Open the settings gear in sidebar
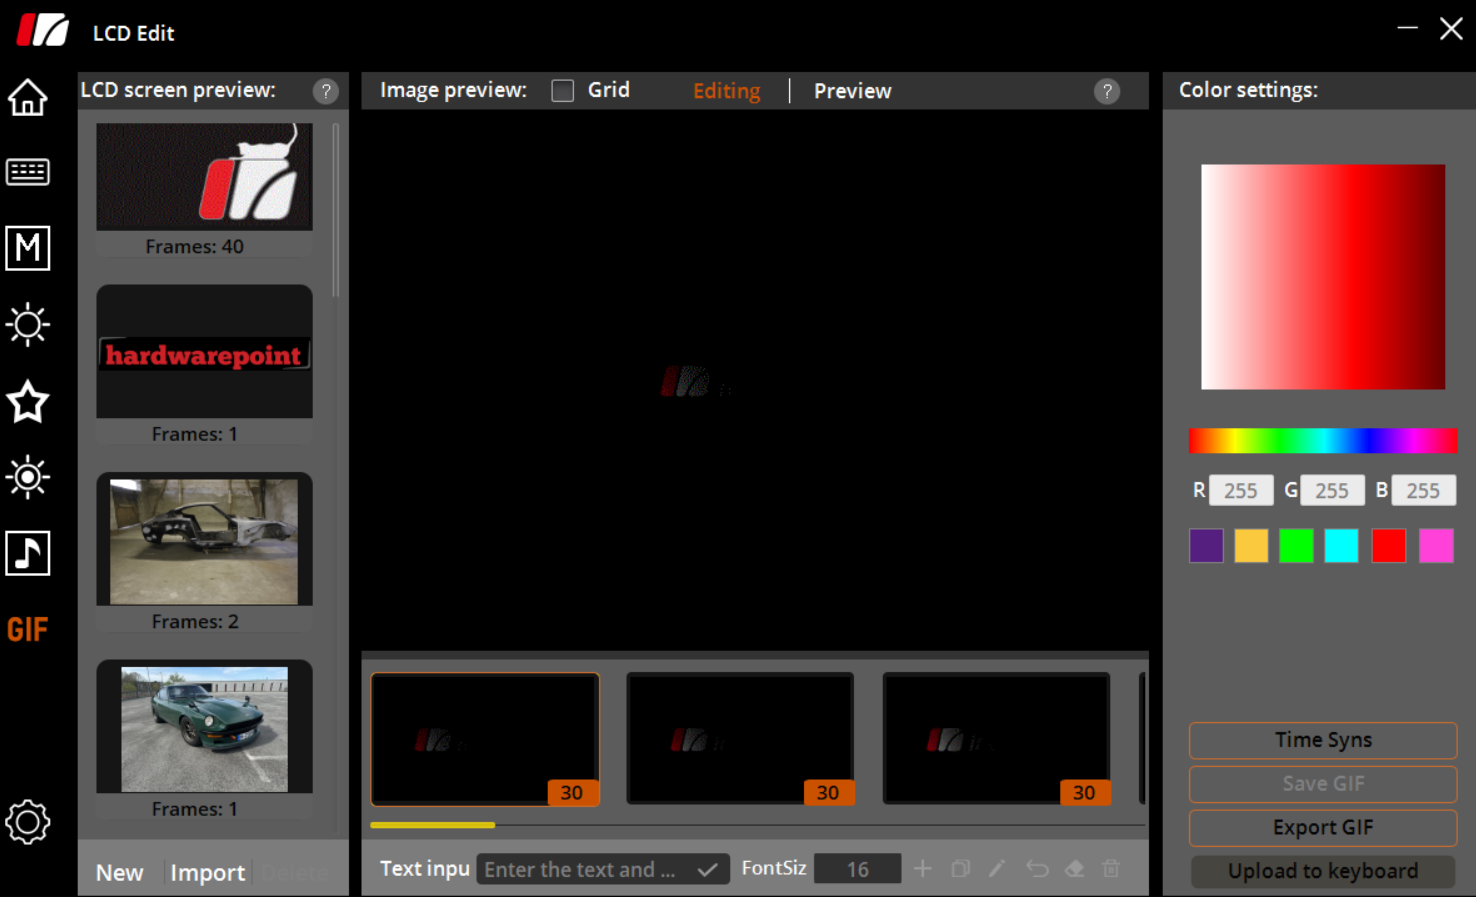 [x=27, y=822]
